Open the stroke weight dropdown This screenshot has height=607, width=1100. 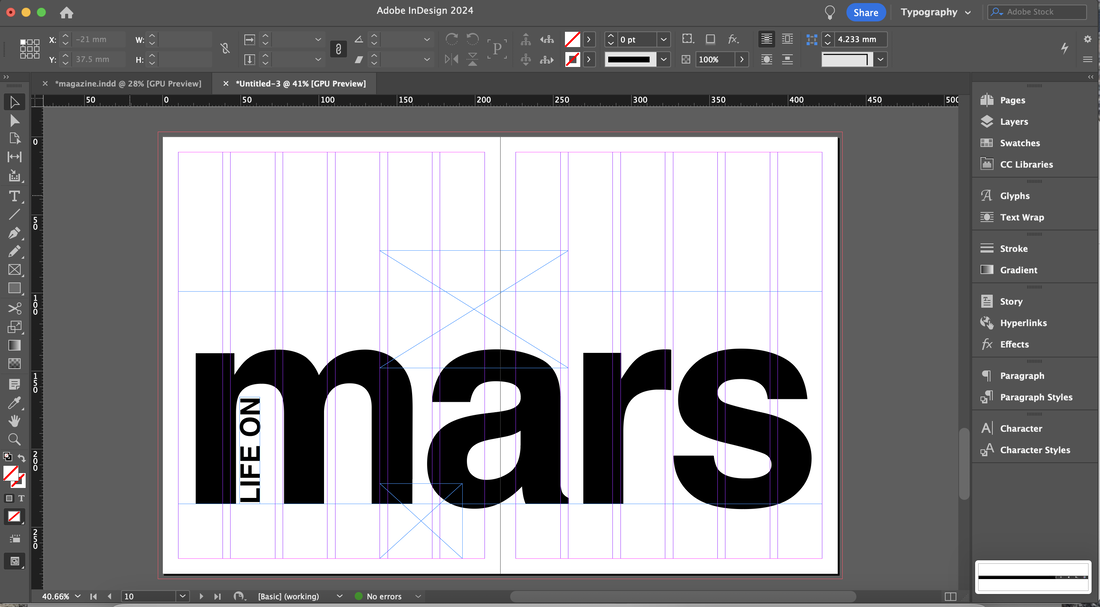pos(664,39)
